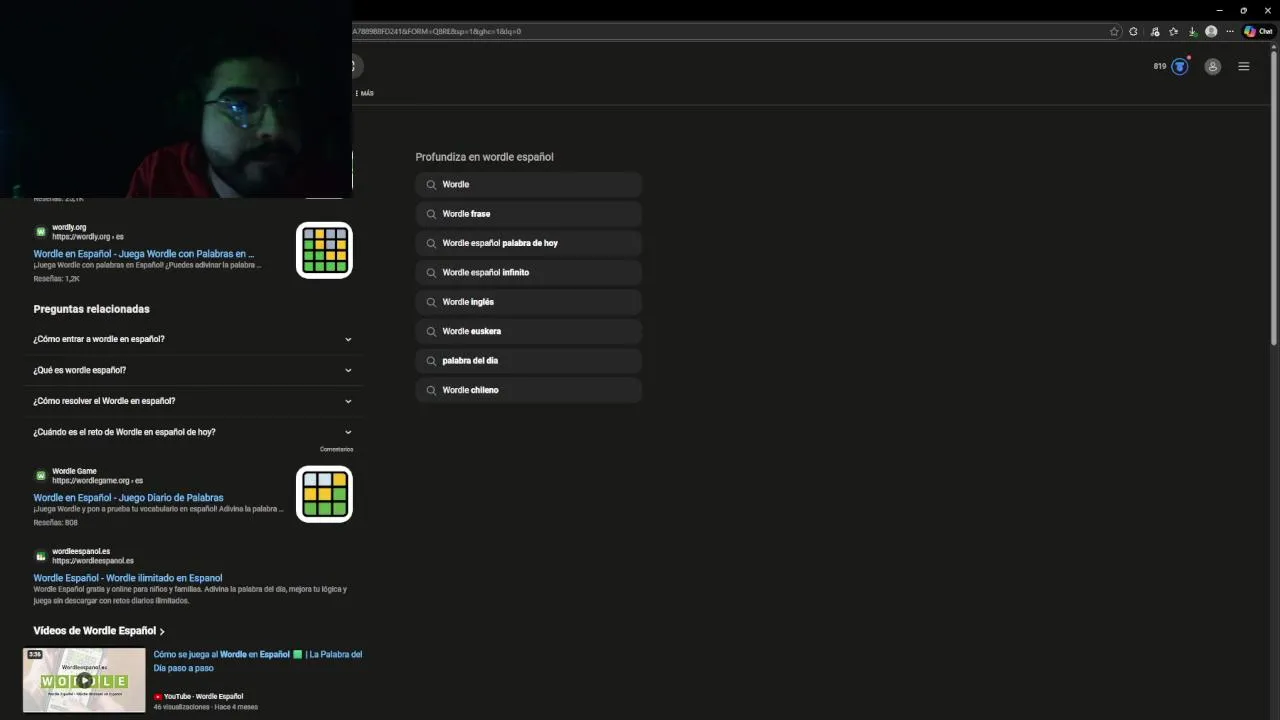Click the 'YouTube · Wordle Español' source text
Image resolution: width=1280 pixels, height=720 pixels.
point(203,696)
